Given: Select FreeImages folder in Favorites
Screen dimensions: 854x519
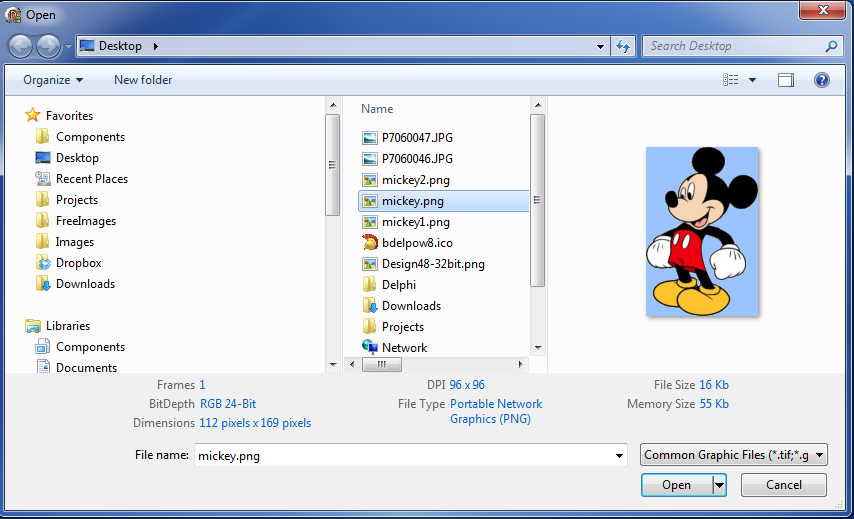Looking at the screenshot, I should pyautogui.click(x=76, y=221).
